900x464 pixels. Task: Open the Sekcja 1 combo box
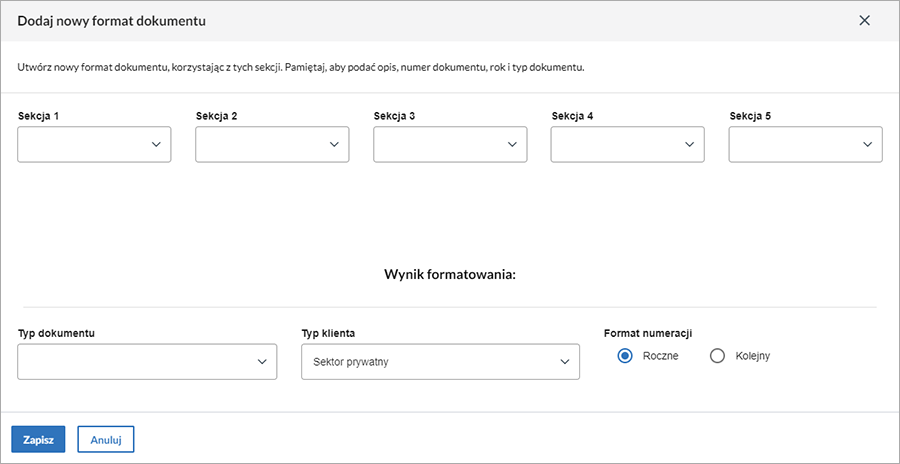pos(85,145)
